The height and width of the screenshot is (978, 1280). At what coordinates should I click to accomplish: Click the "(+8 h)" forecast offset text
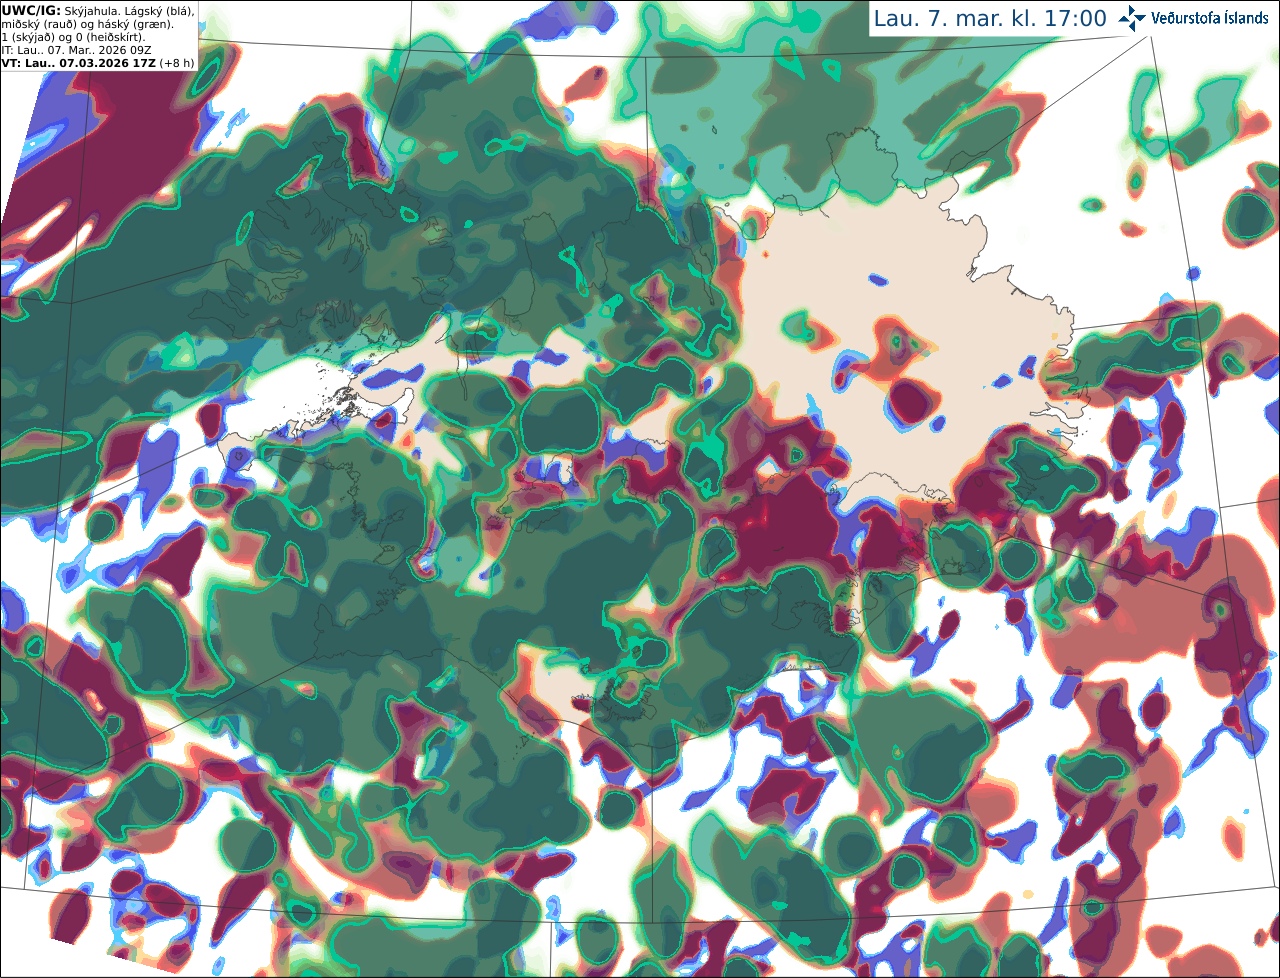(176, 63)
